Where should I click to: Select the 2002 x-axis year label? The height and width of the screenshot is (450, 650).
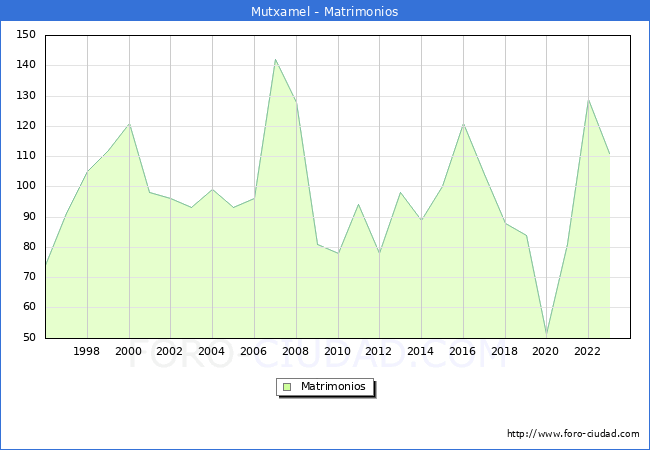(170, 351)
